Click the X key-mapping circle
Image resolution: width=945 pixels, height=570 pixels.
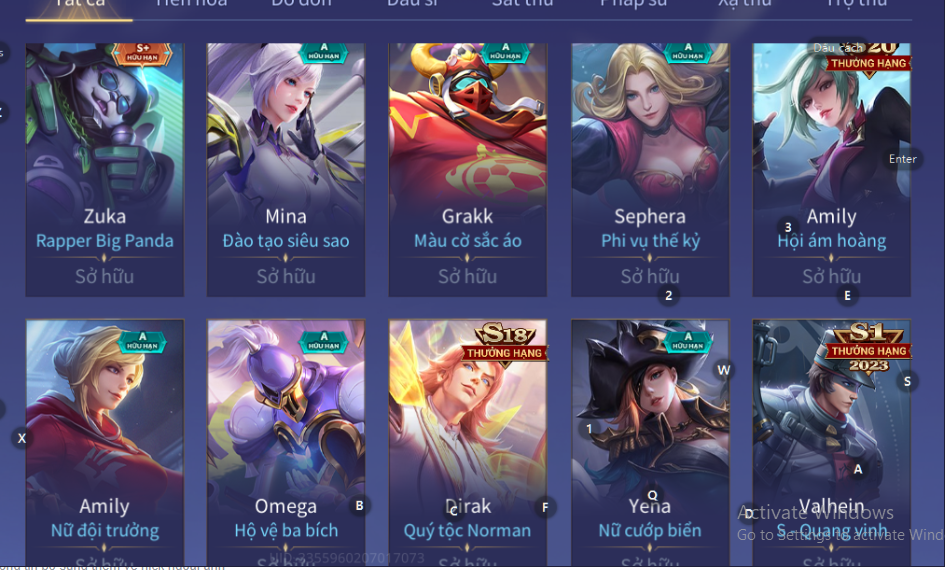[x=22, y=438]
